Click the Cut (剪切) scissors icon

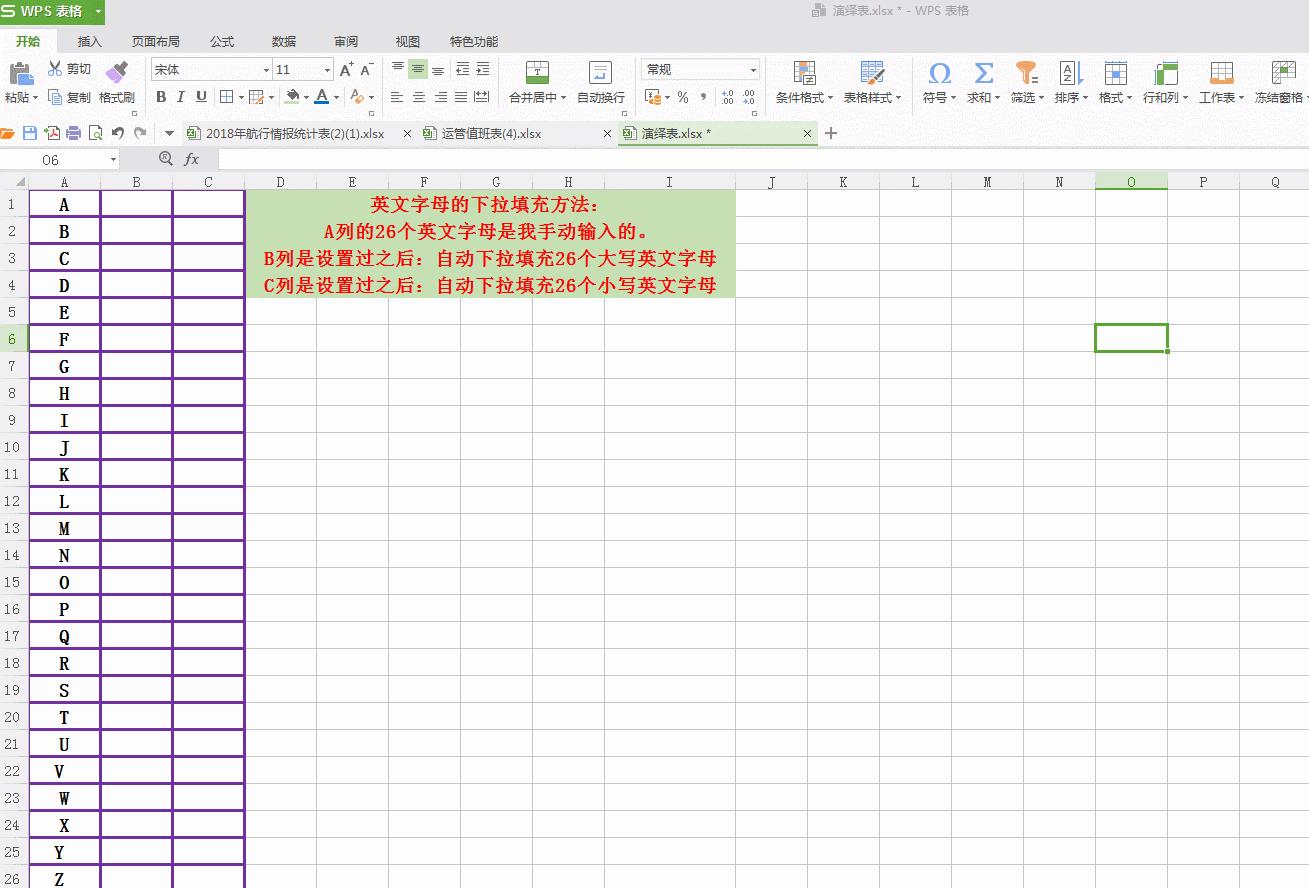(55, 69)
